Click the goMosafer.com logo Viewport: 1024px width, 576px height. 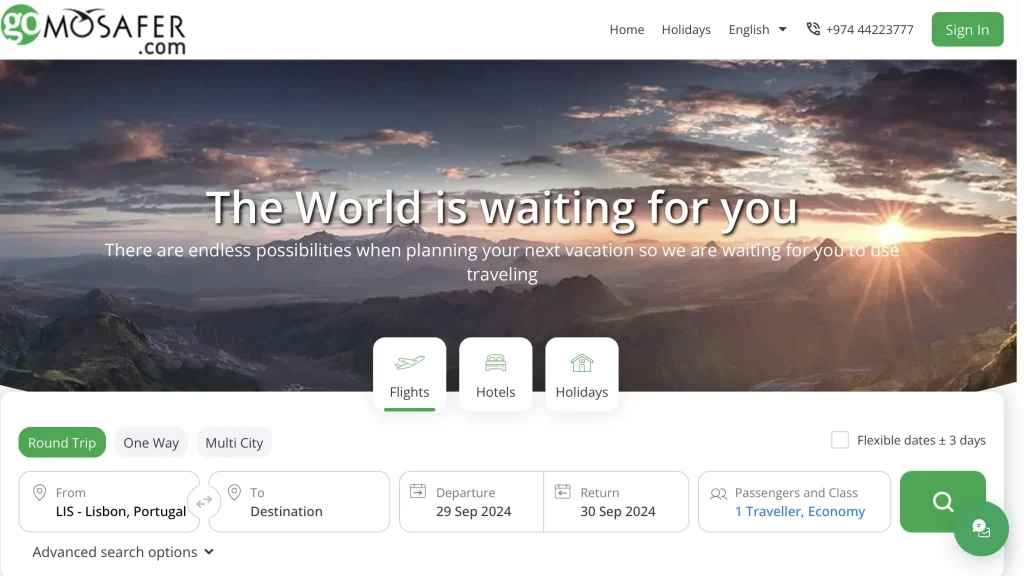tap(94, 28)
